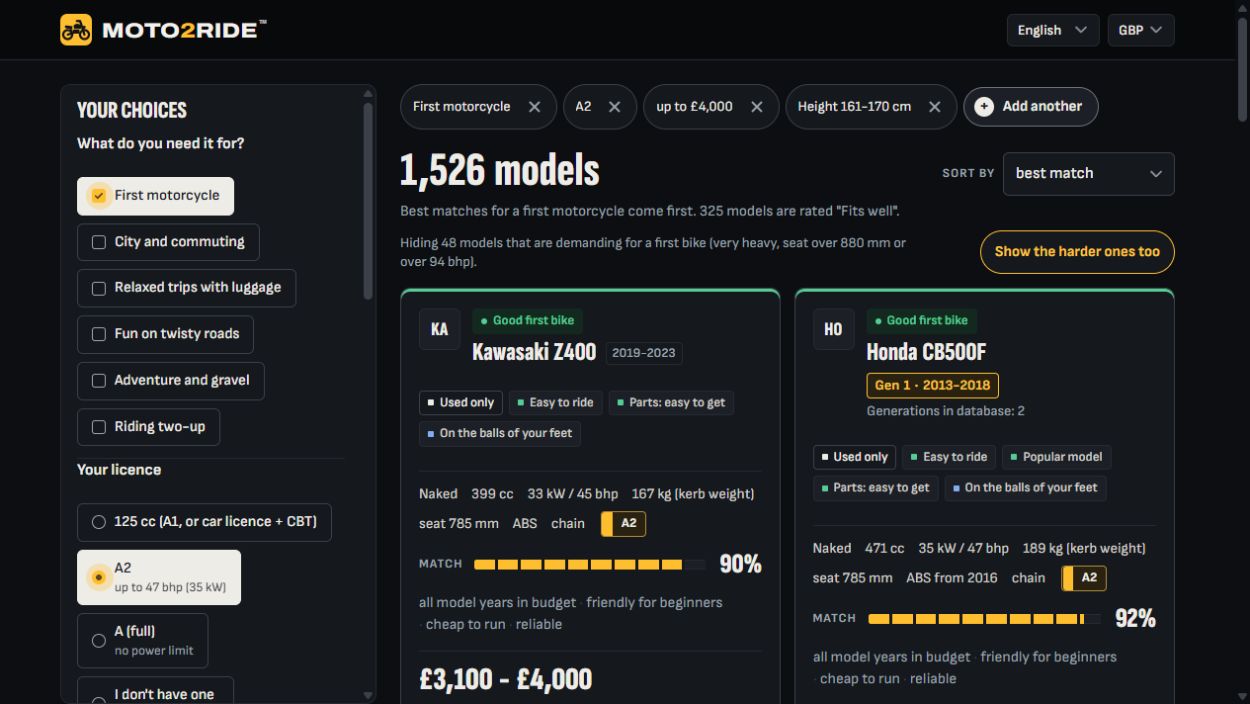Screen dimensions: 1250x704
Task: Click the Height 161–170 cm chip label
Action: (x=854, y=107)
